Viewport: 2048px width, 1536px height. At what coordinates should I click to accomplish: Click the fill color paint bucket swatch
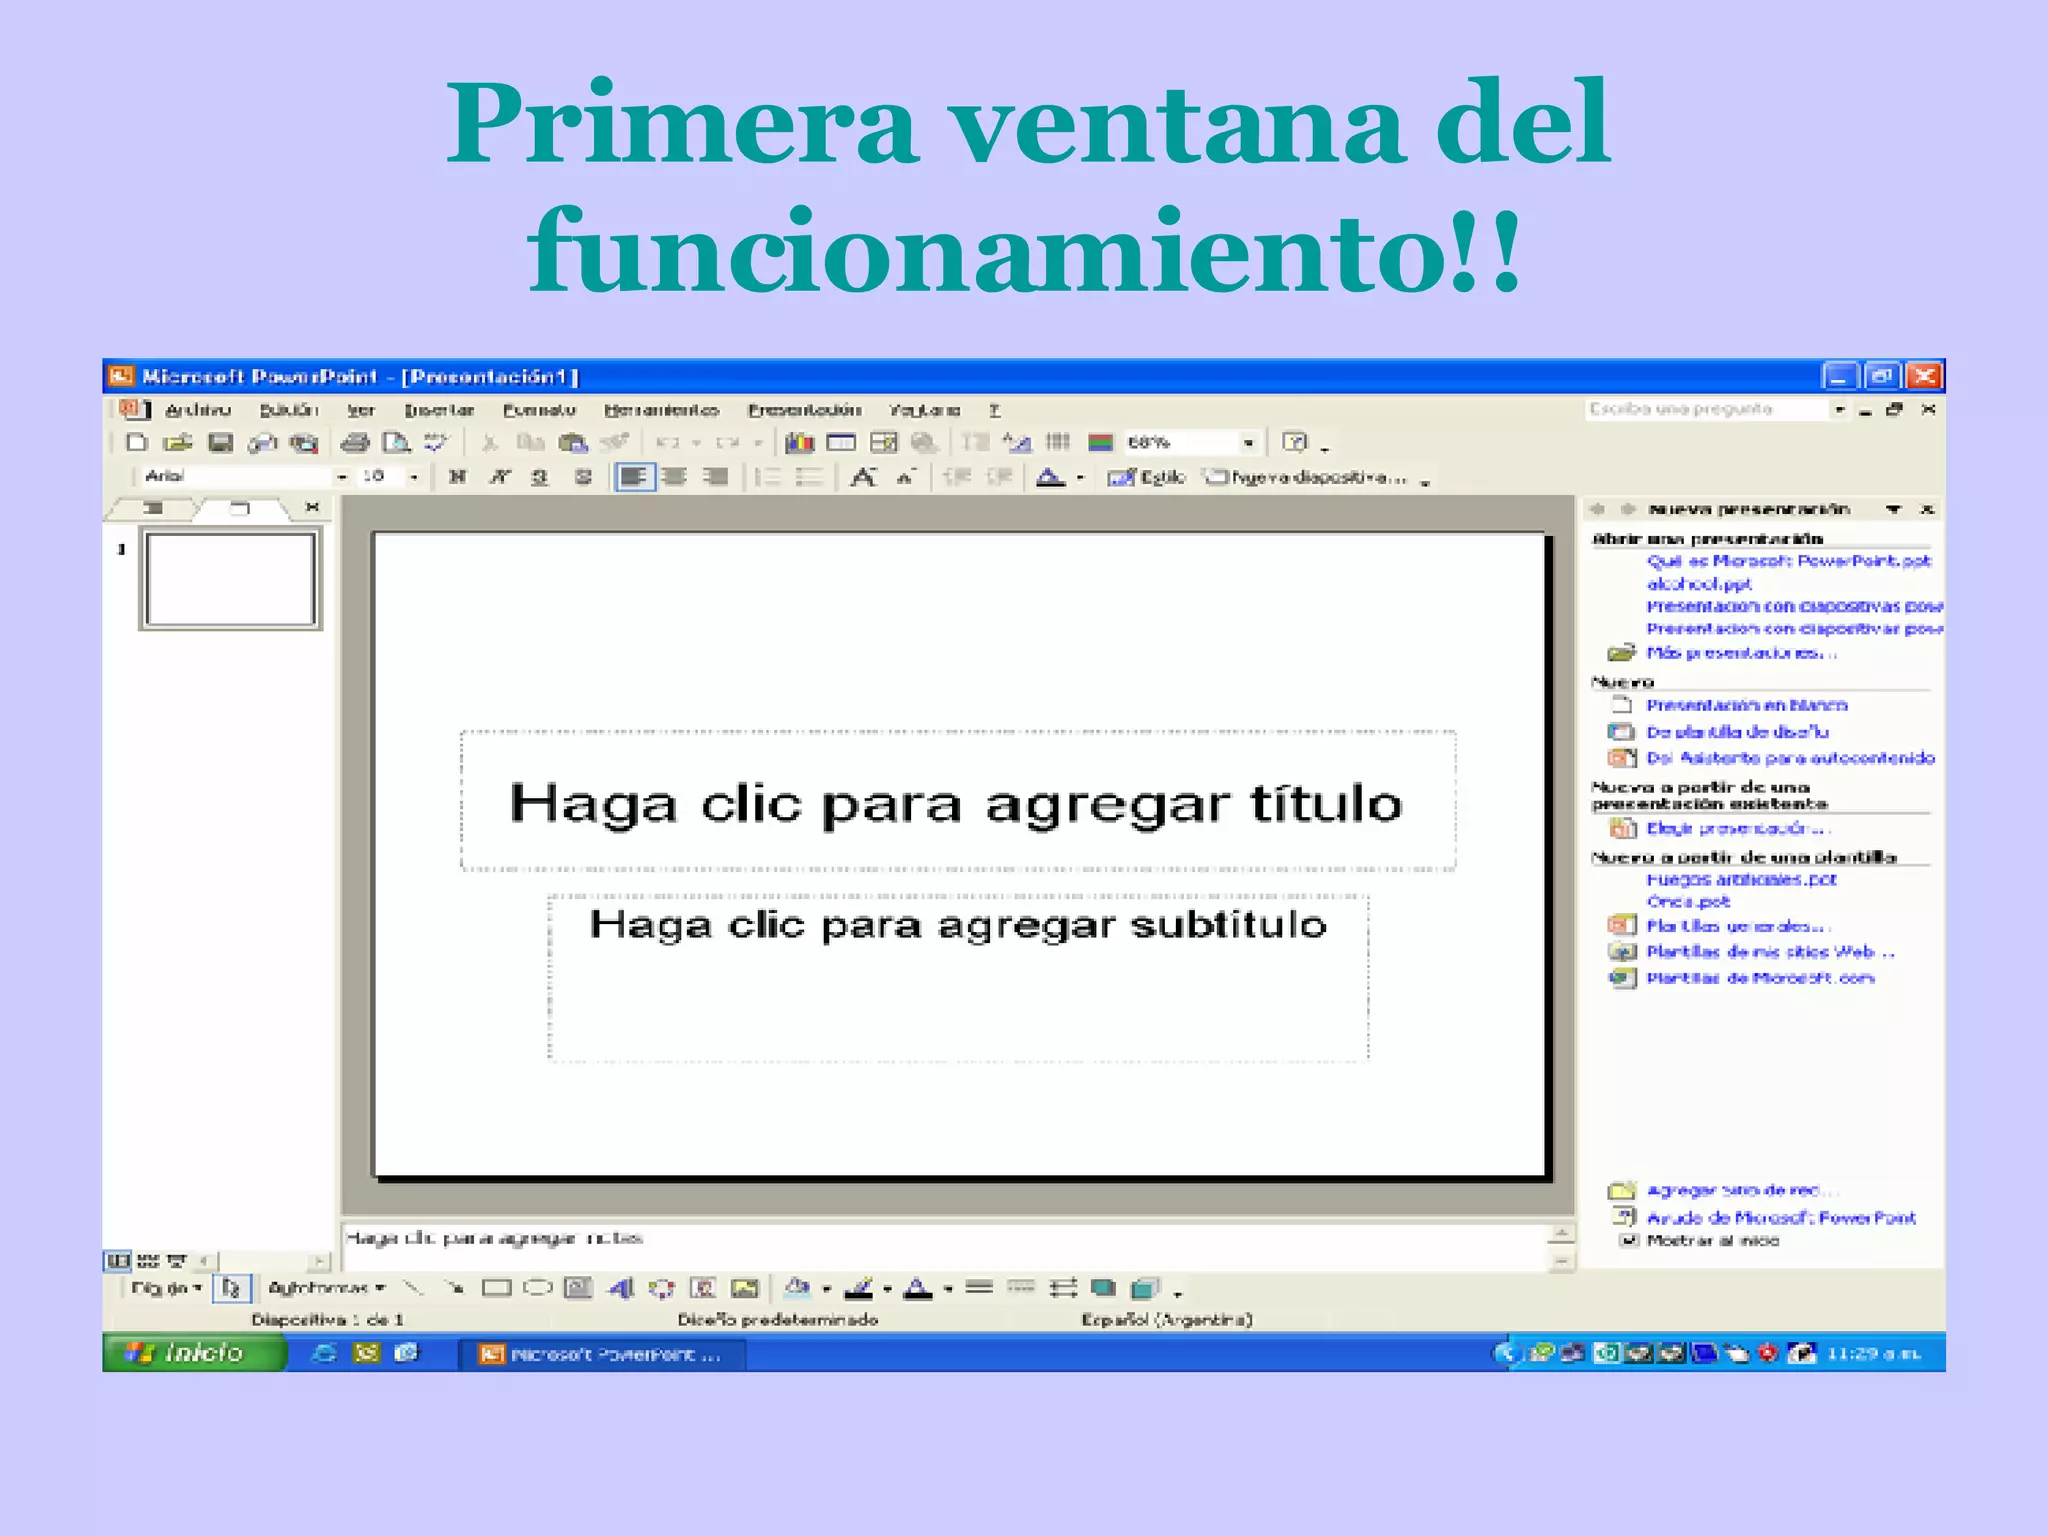797,1287
